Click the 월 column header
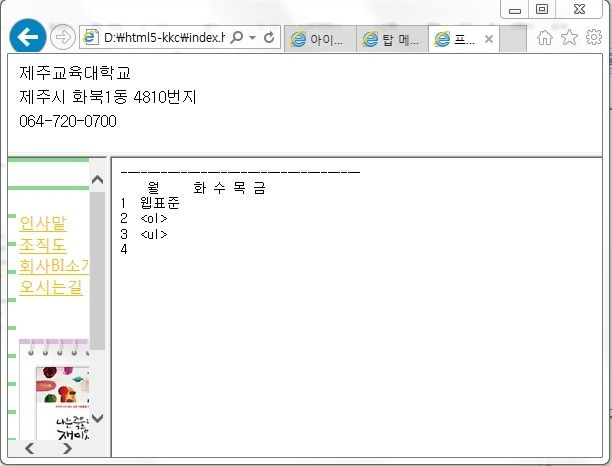This screenshot has width=612, height=466. point(153,188)
